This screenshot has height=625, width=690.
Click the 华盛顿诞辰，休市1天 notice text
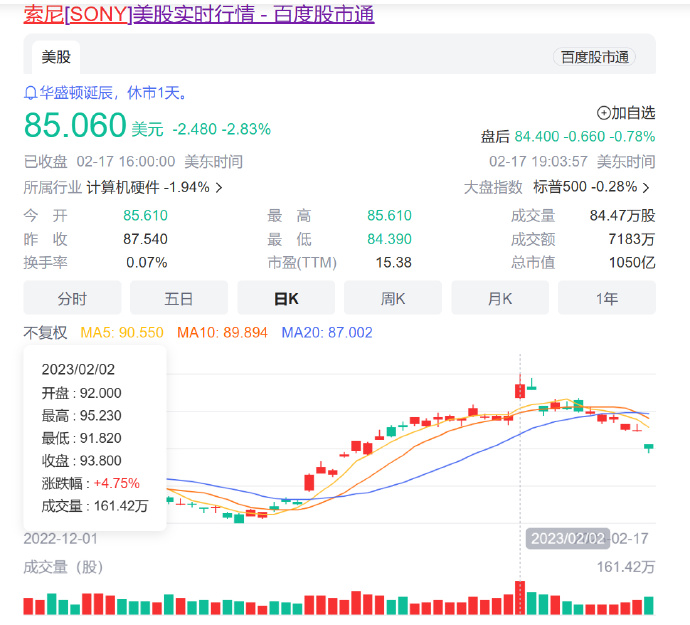(113, 93)
